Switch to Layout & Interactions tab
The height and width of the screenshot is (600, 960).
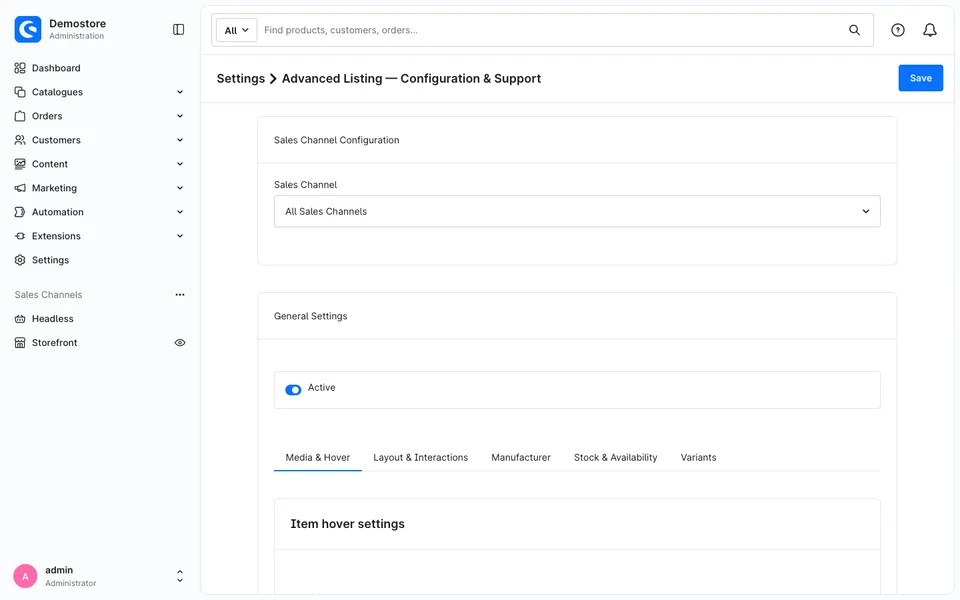(421, 457)
